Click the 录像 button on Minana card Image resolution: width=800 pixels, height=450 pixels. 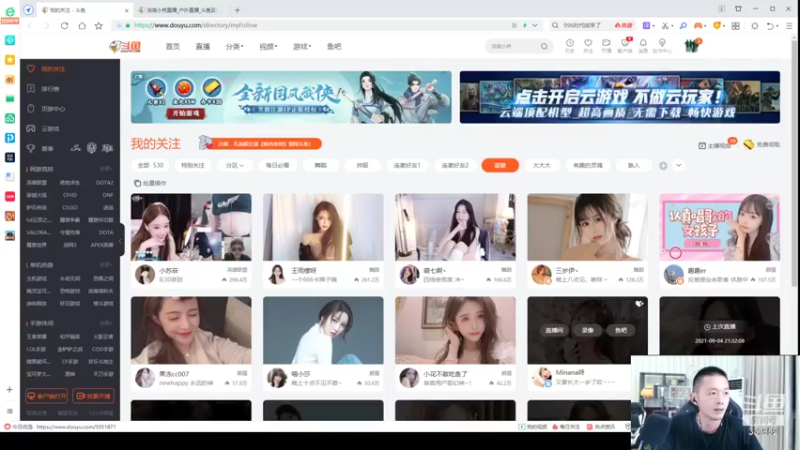(587, 331)
